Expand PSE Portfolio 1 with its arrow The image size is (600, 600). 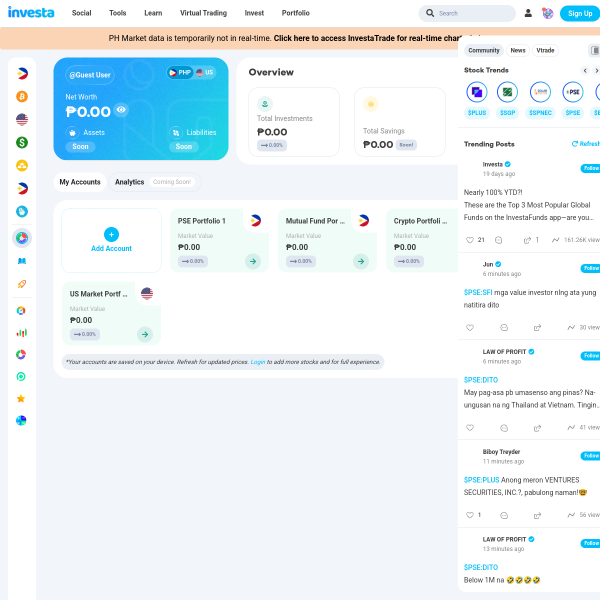tap(253, 261)
